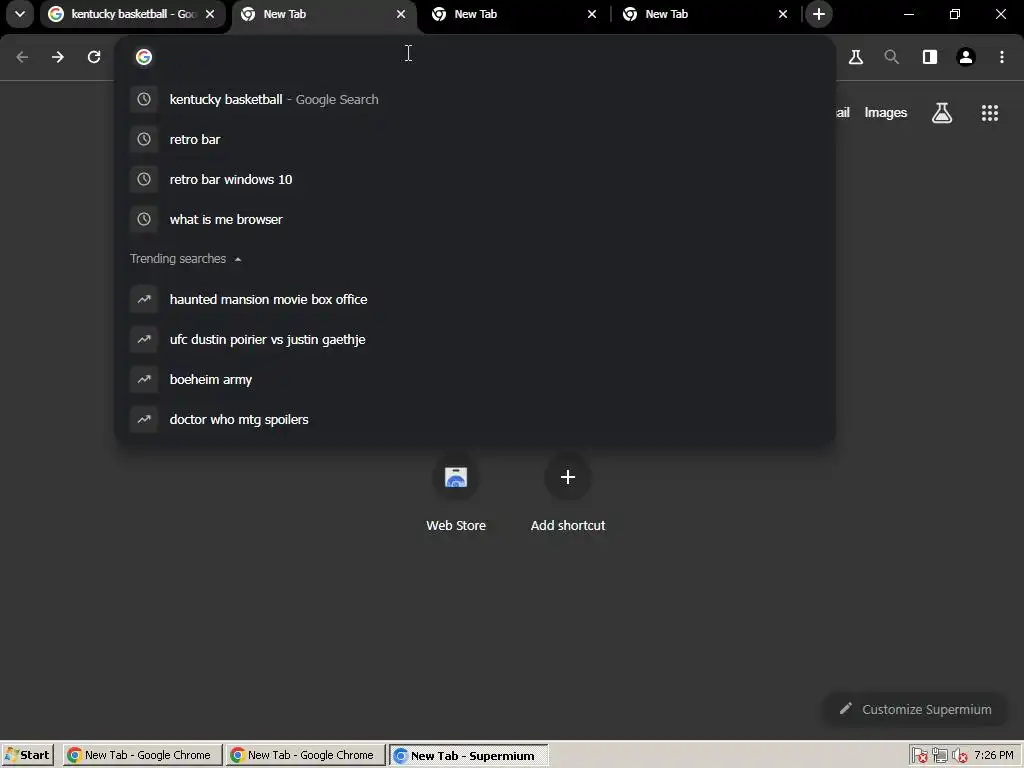Click clock icon beside what is me browser
The image size is (1024, 768).
coord(144,219)
